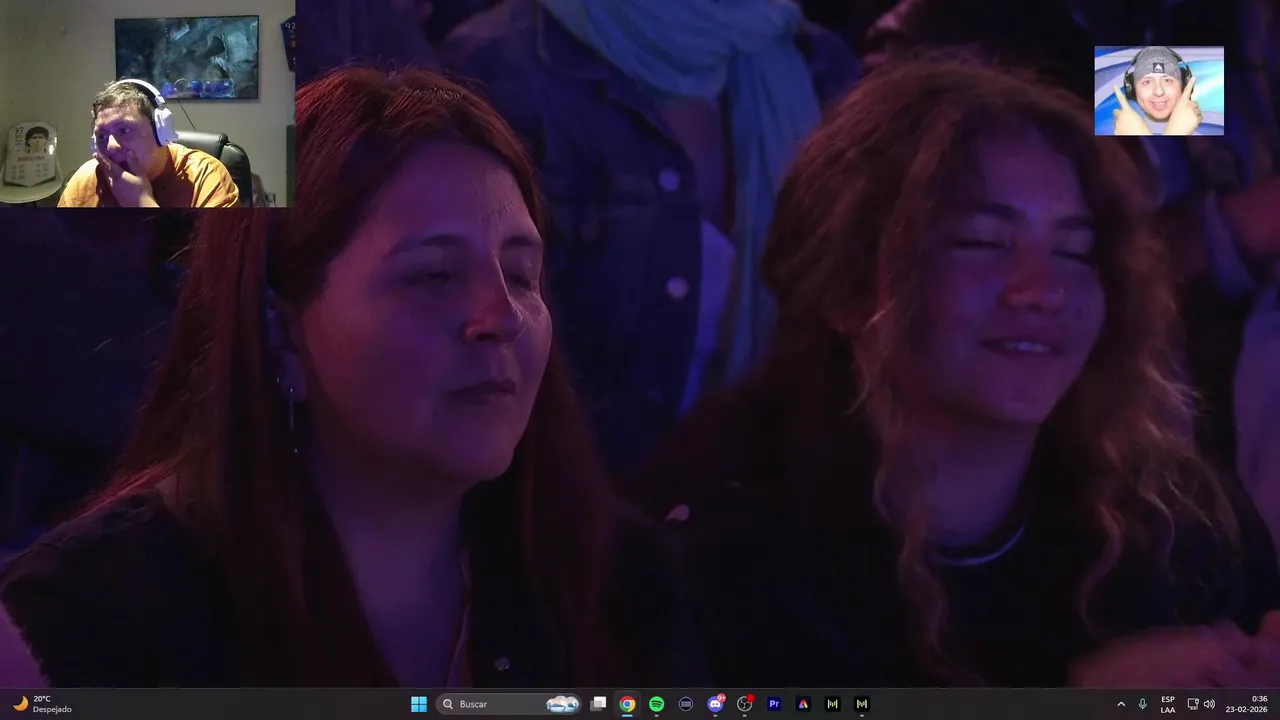Viewport: 1280px width, 720px height.
Task: Open OBS Studio from the taskbar
Action: click(744, 704)
